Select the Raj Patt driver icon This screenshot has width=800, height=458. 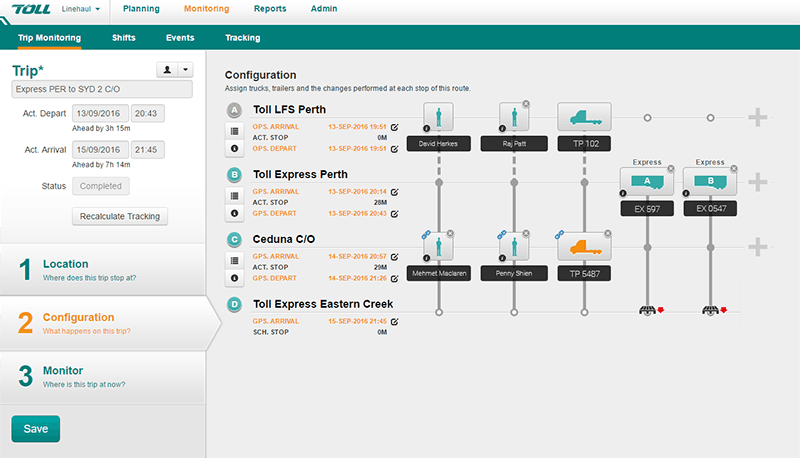click(x=514, y=117)
